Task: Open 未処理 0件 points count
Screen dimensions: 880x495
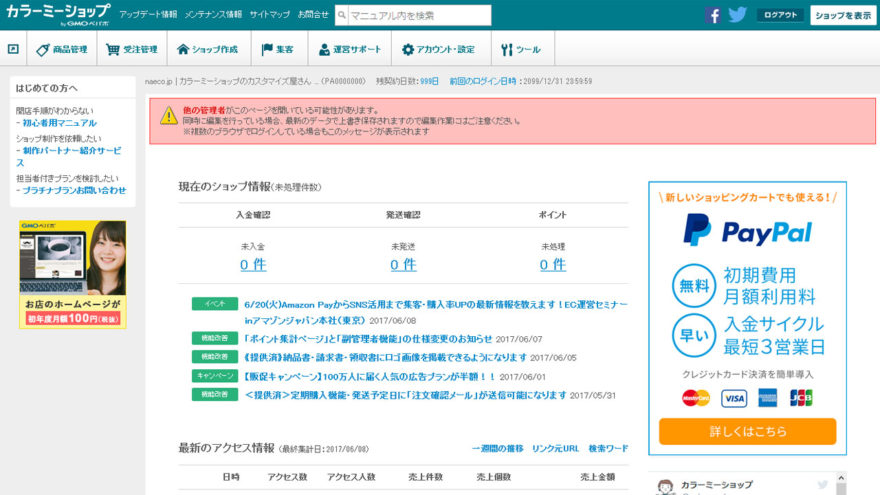Action: point(553,264)
